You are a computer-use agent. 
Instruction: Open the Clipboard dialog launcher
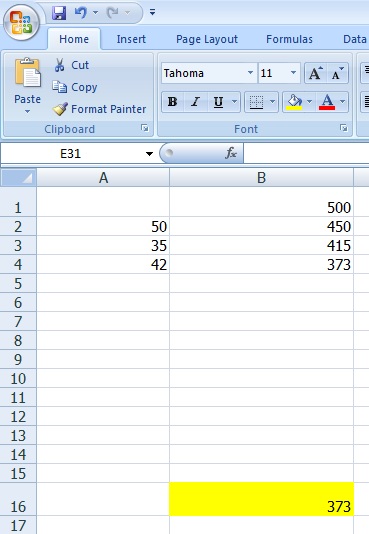145,128
